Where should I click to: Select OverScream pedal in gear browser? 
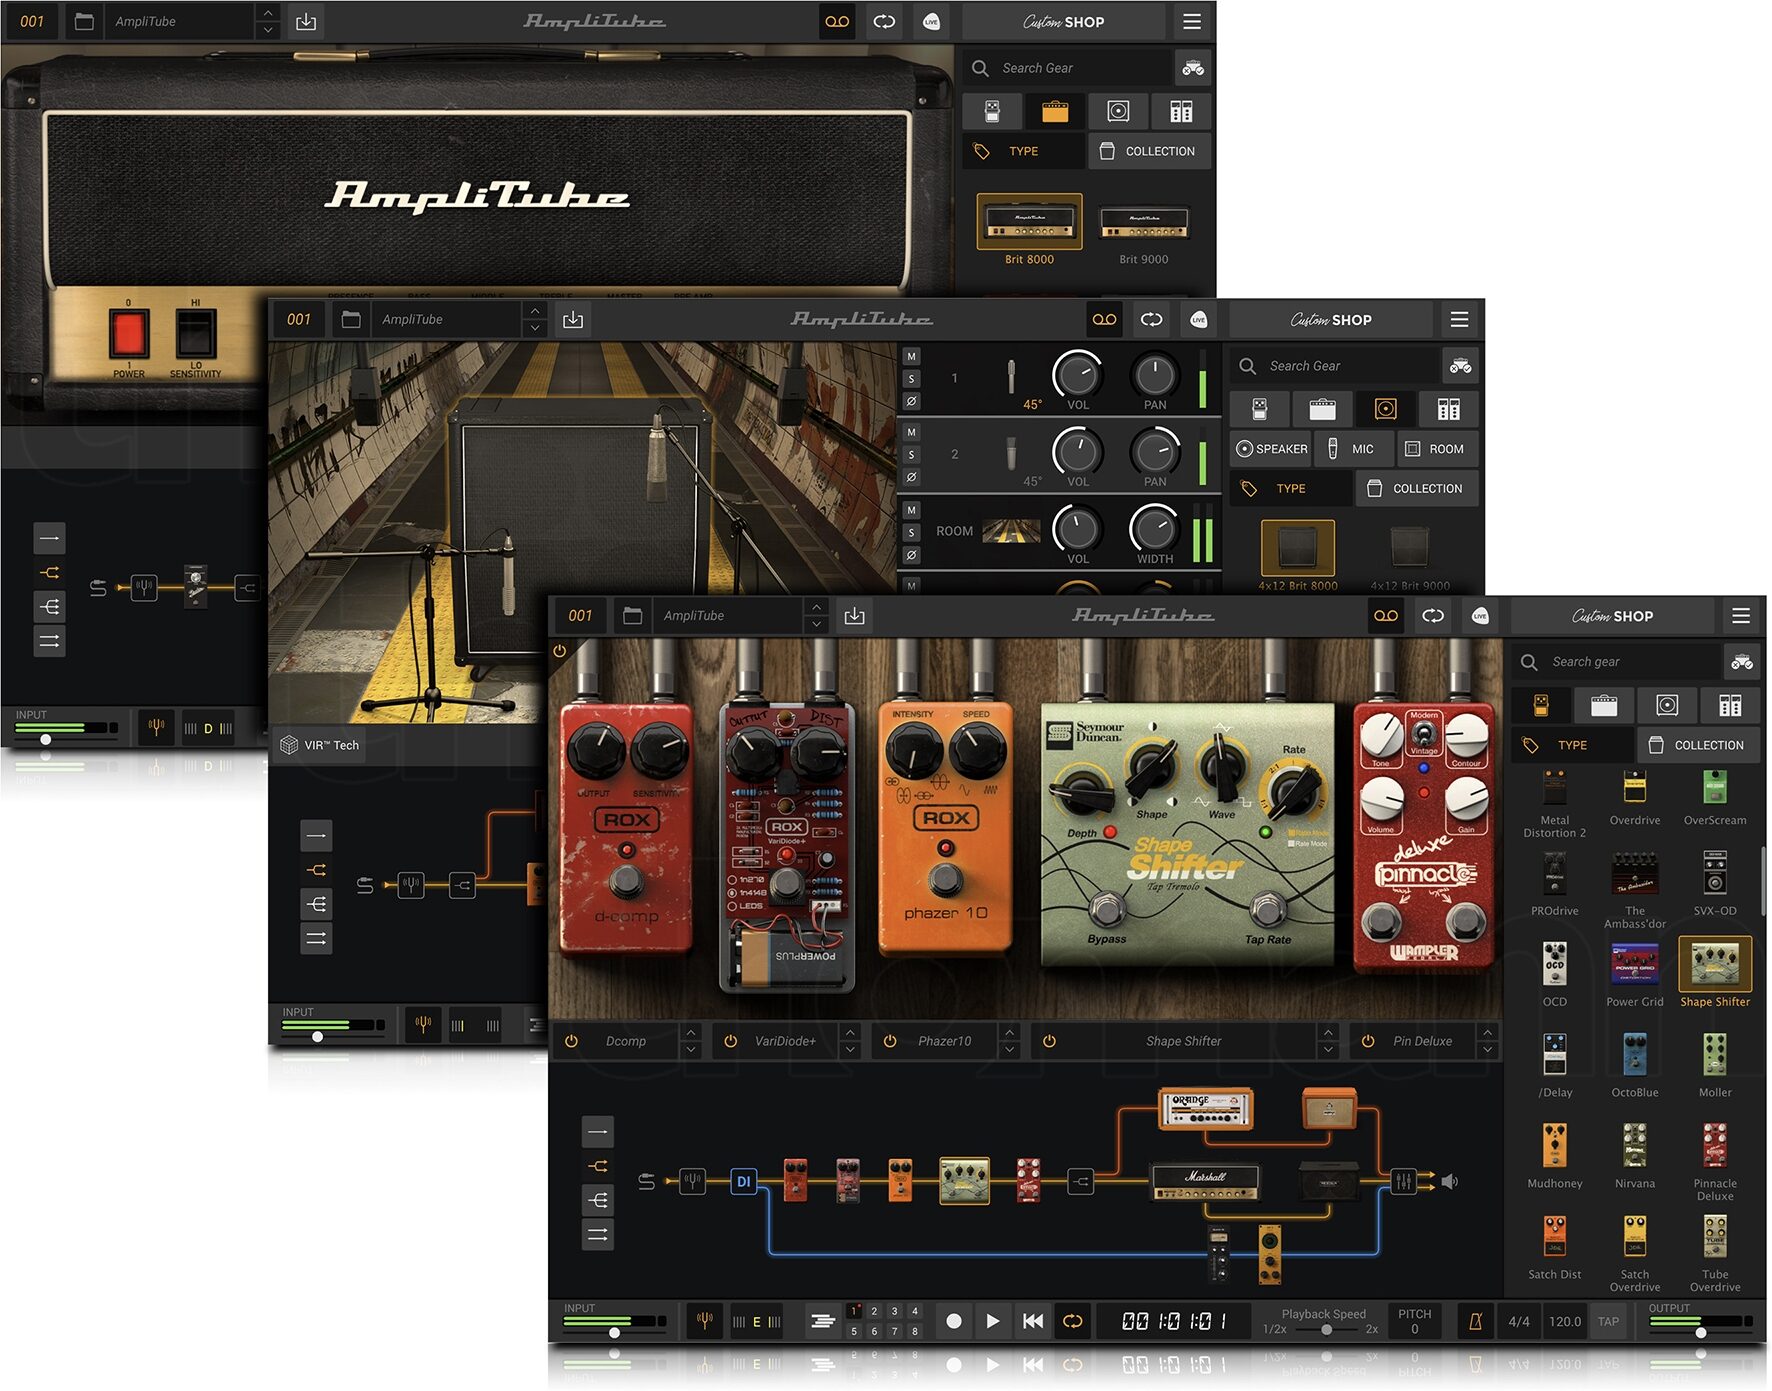click(x=1715, y=797)
